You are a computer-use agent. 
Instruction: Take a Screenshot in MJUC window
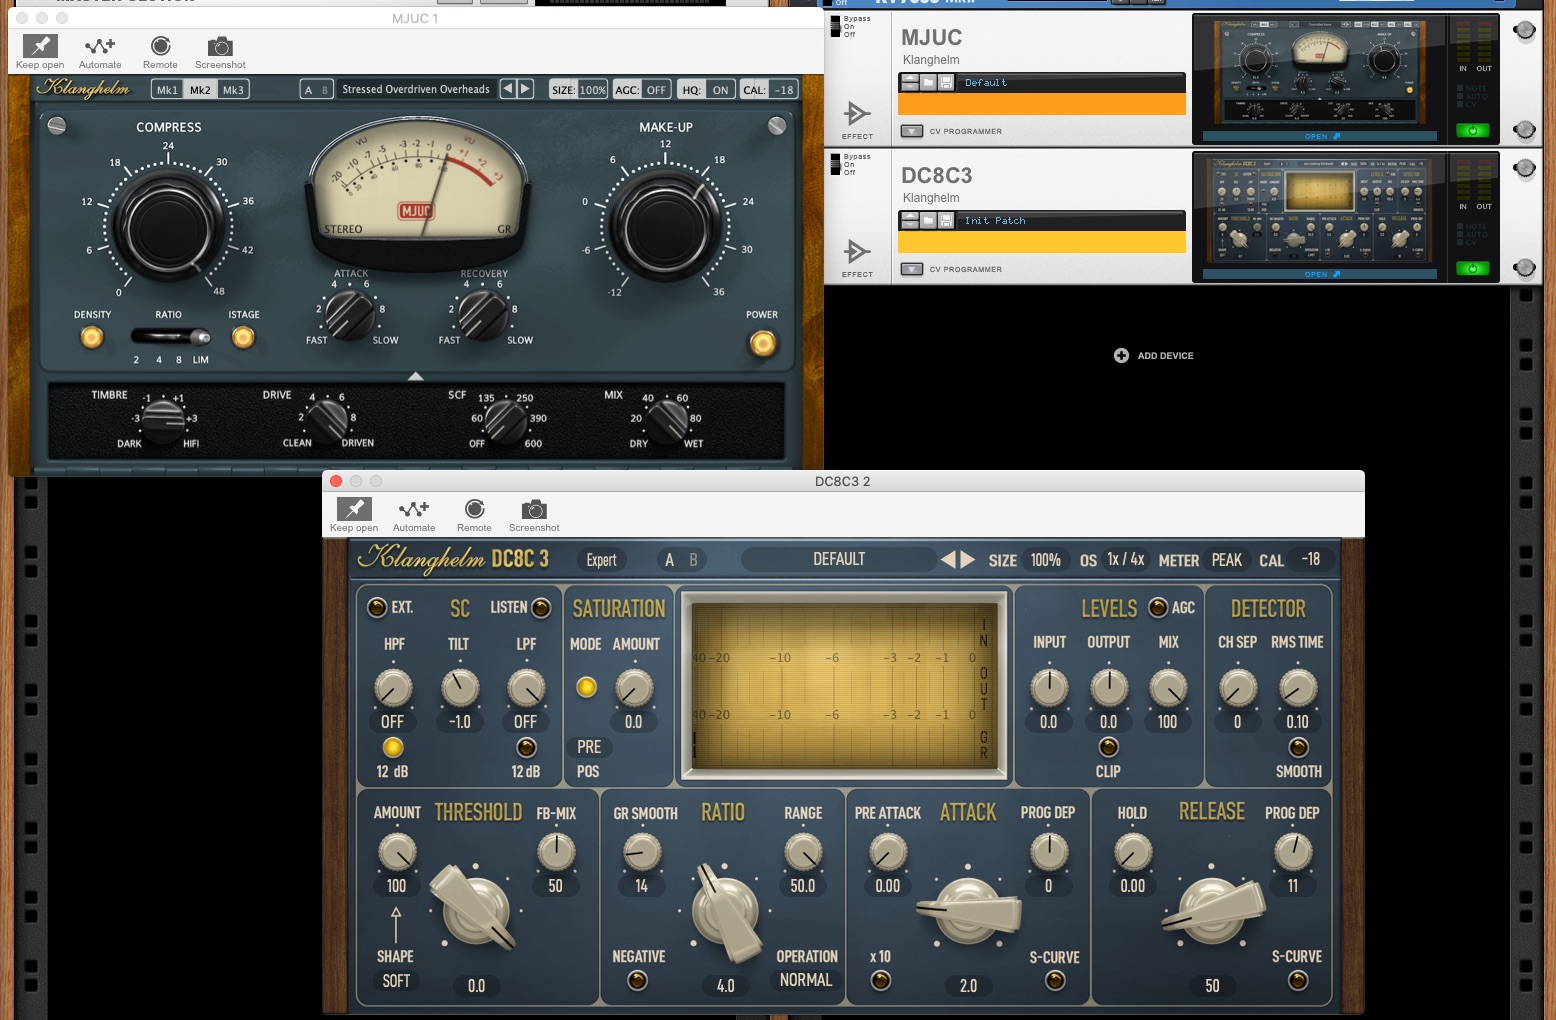(x=220, y=46)
